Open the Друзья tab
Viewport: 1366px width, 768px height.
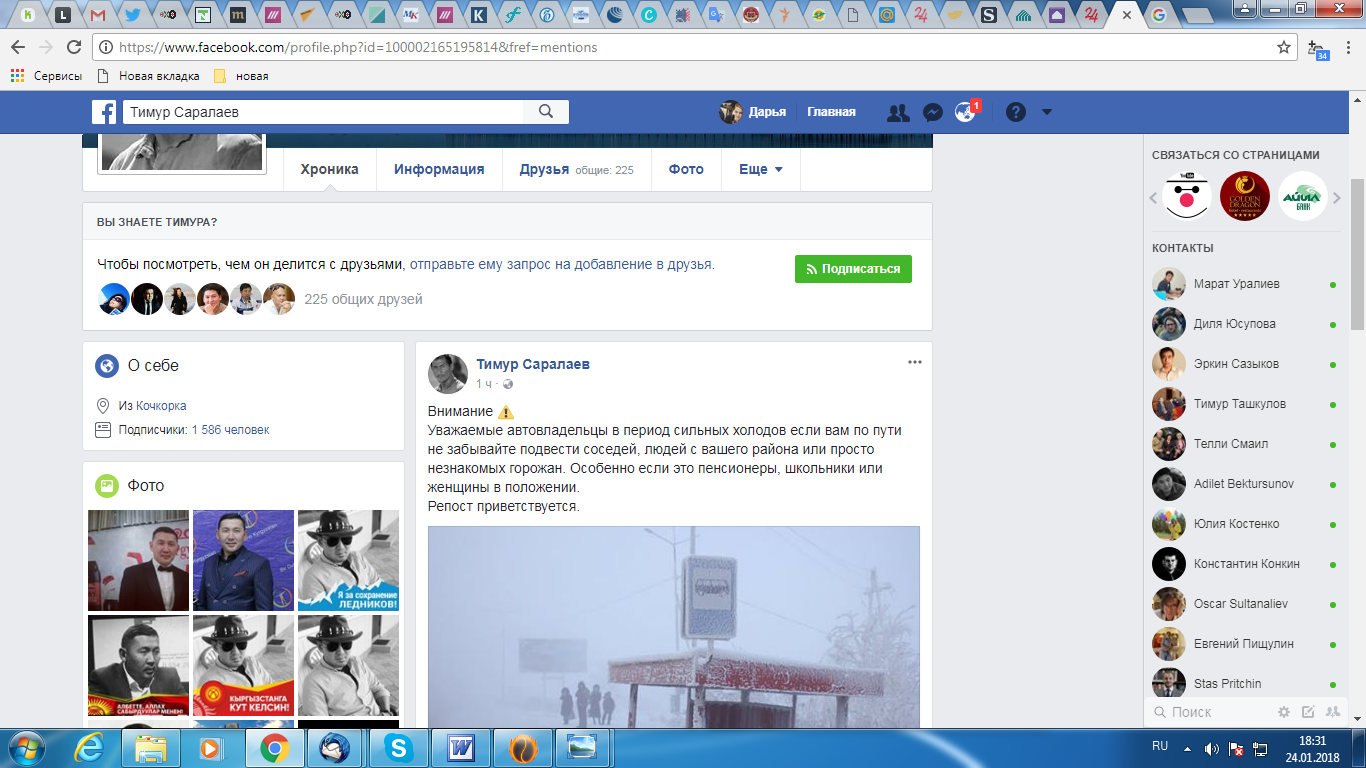point(576,169)
